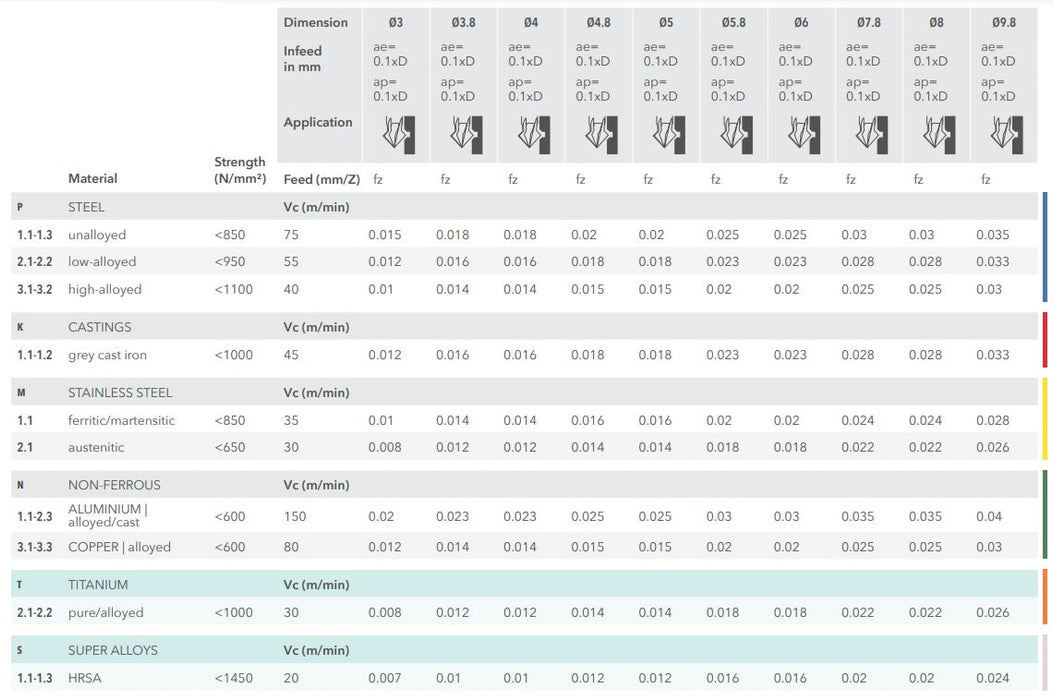
Task: Click the application milling icon under Ø4.8
Action: coord(601,134)
